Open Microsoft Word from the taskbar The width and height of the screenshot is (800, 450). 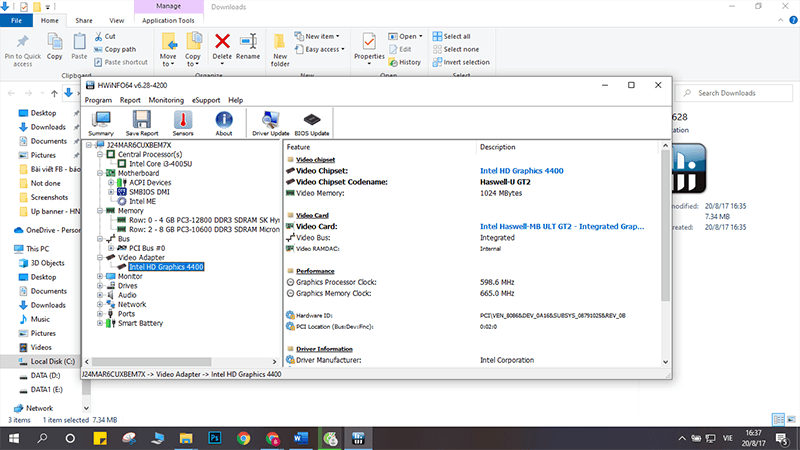click(301, 438)
